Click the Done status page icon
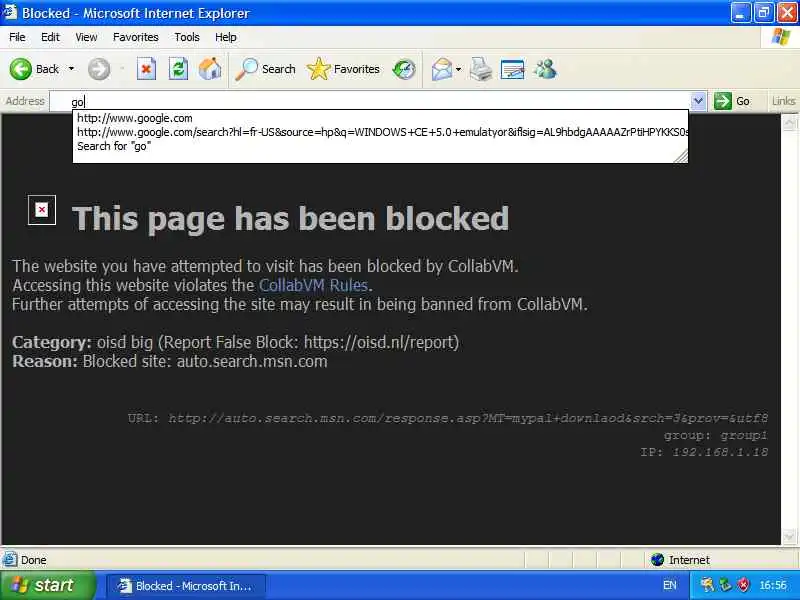Viewport: 800px width, 600px height. [10, 560]
